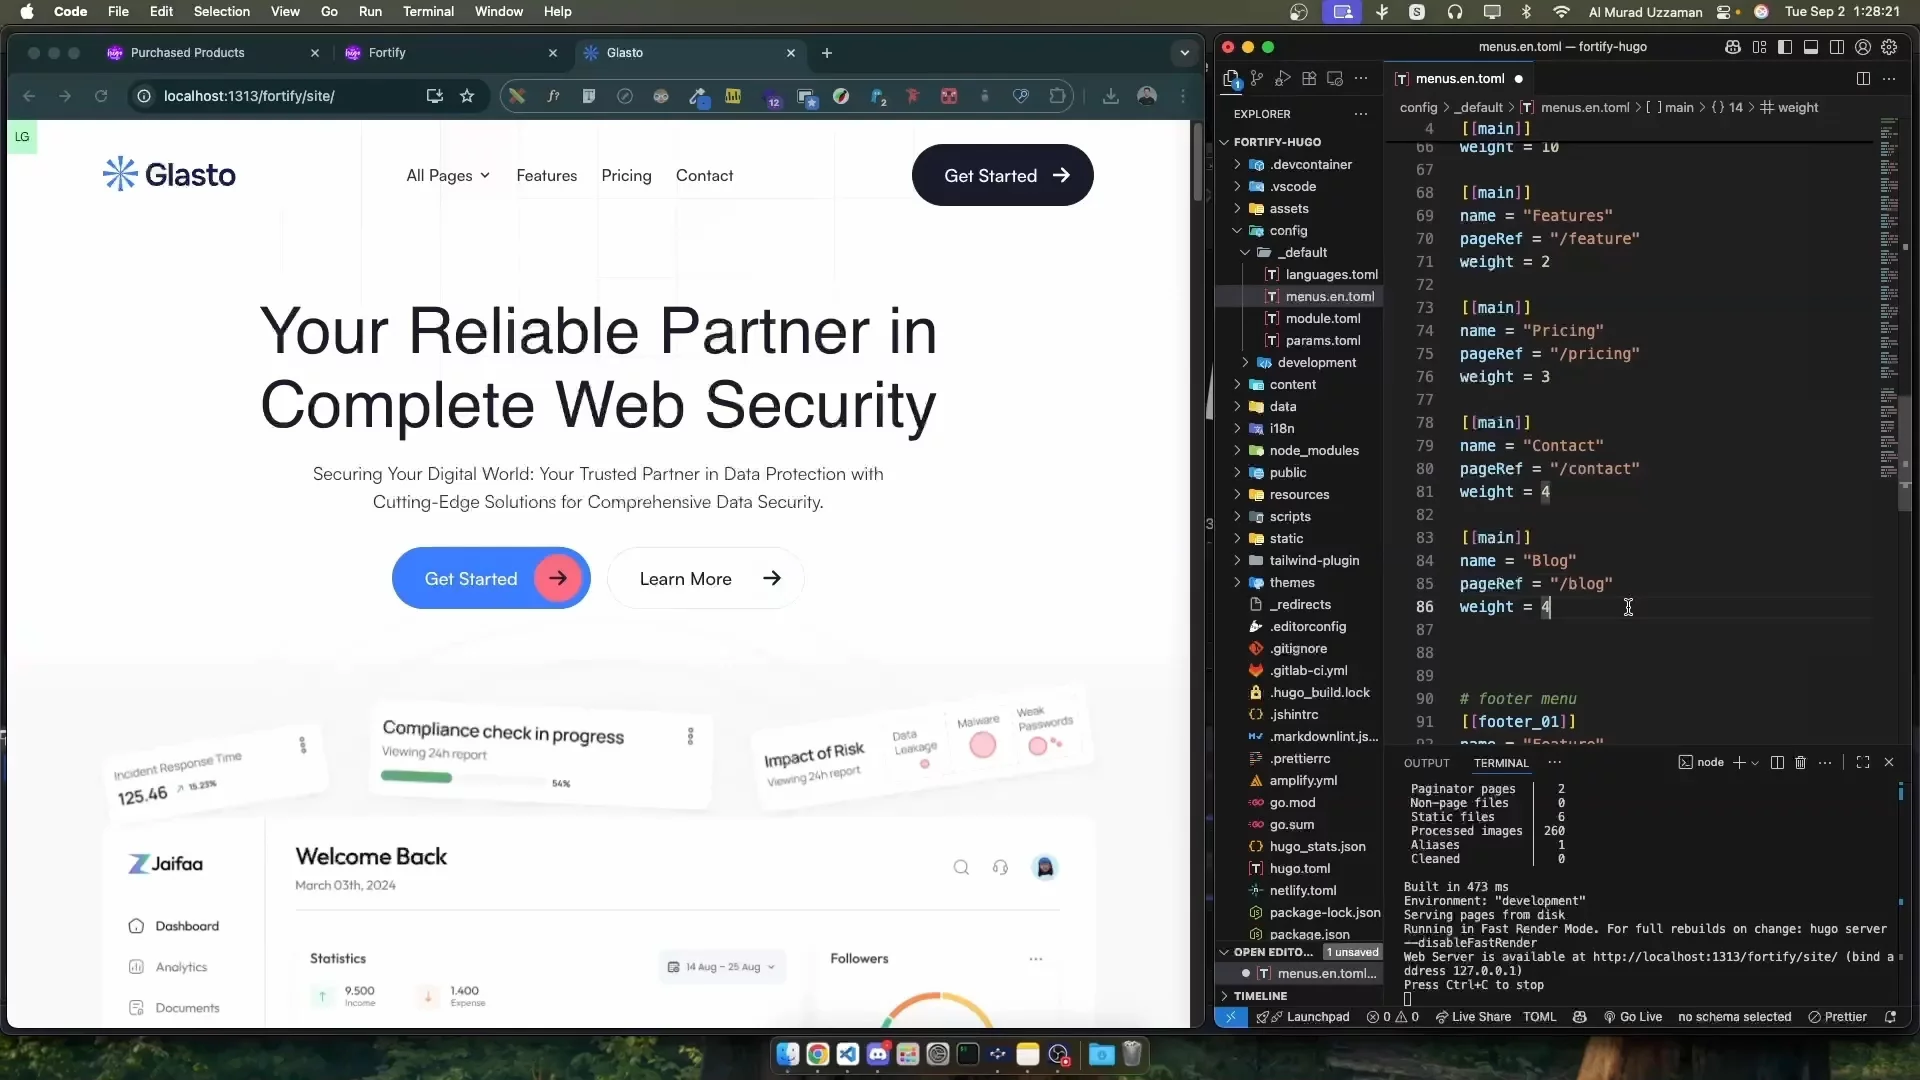Image resolution: width=1920 pixels, height=1080 pixels.
Task: Open Run and Debug view
Action: (1283, 78)
